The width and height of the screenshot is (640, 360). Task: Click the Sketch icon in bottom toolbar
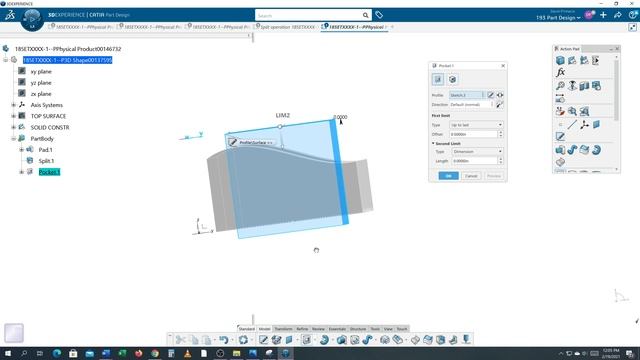263,340
